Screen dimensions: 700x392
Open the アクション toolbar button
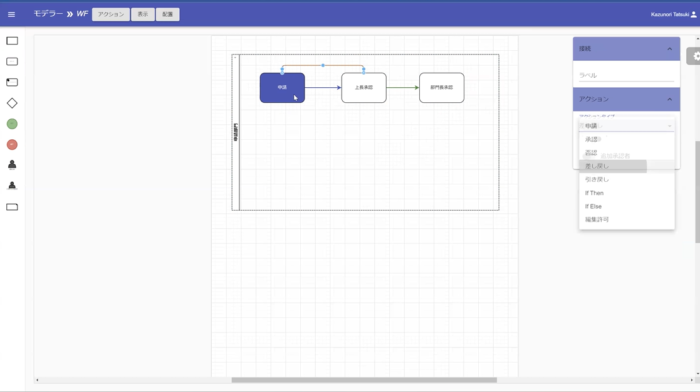pyautogui.click(x=111, y=14)
